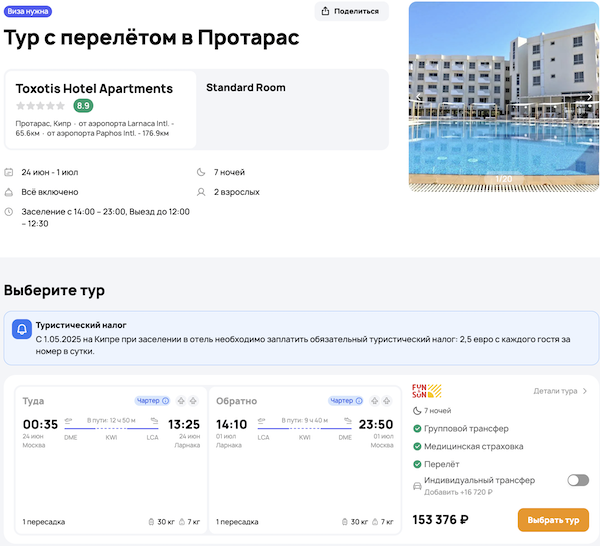600x546 pixels.
Task: Click Чартер info icon in Обратно flight card
Action: click(x=360, y=401)
